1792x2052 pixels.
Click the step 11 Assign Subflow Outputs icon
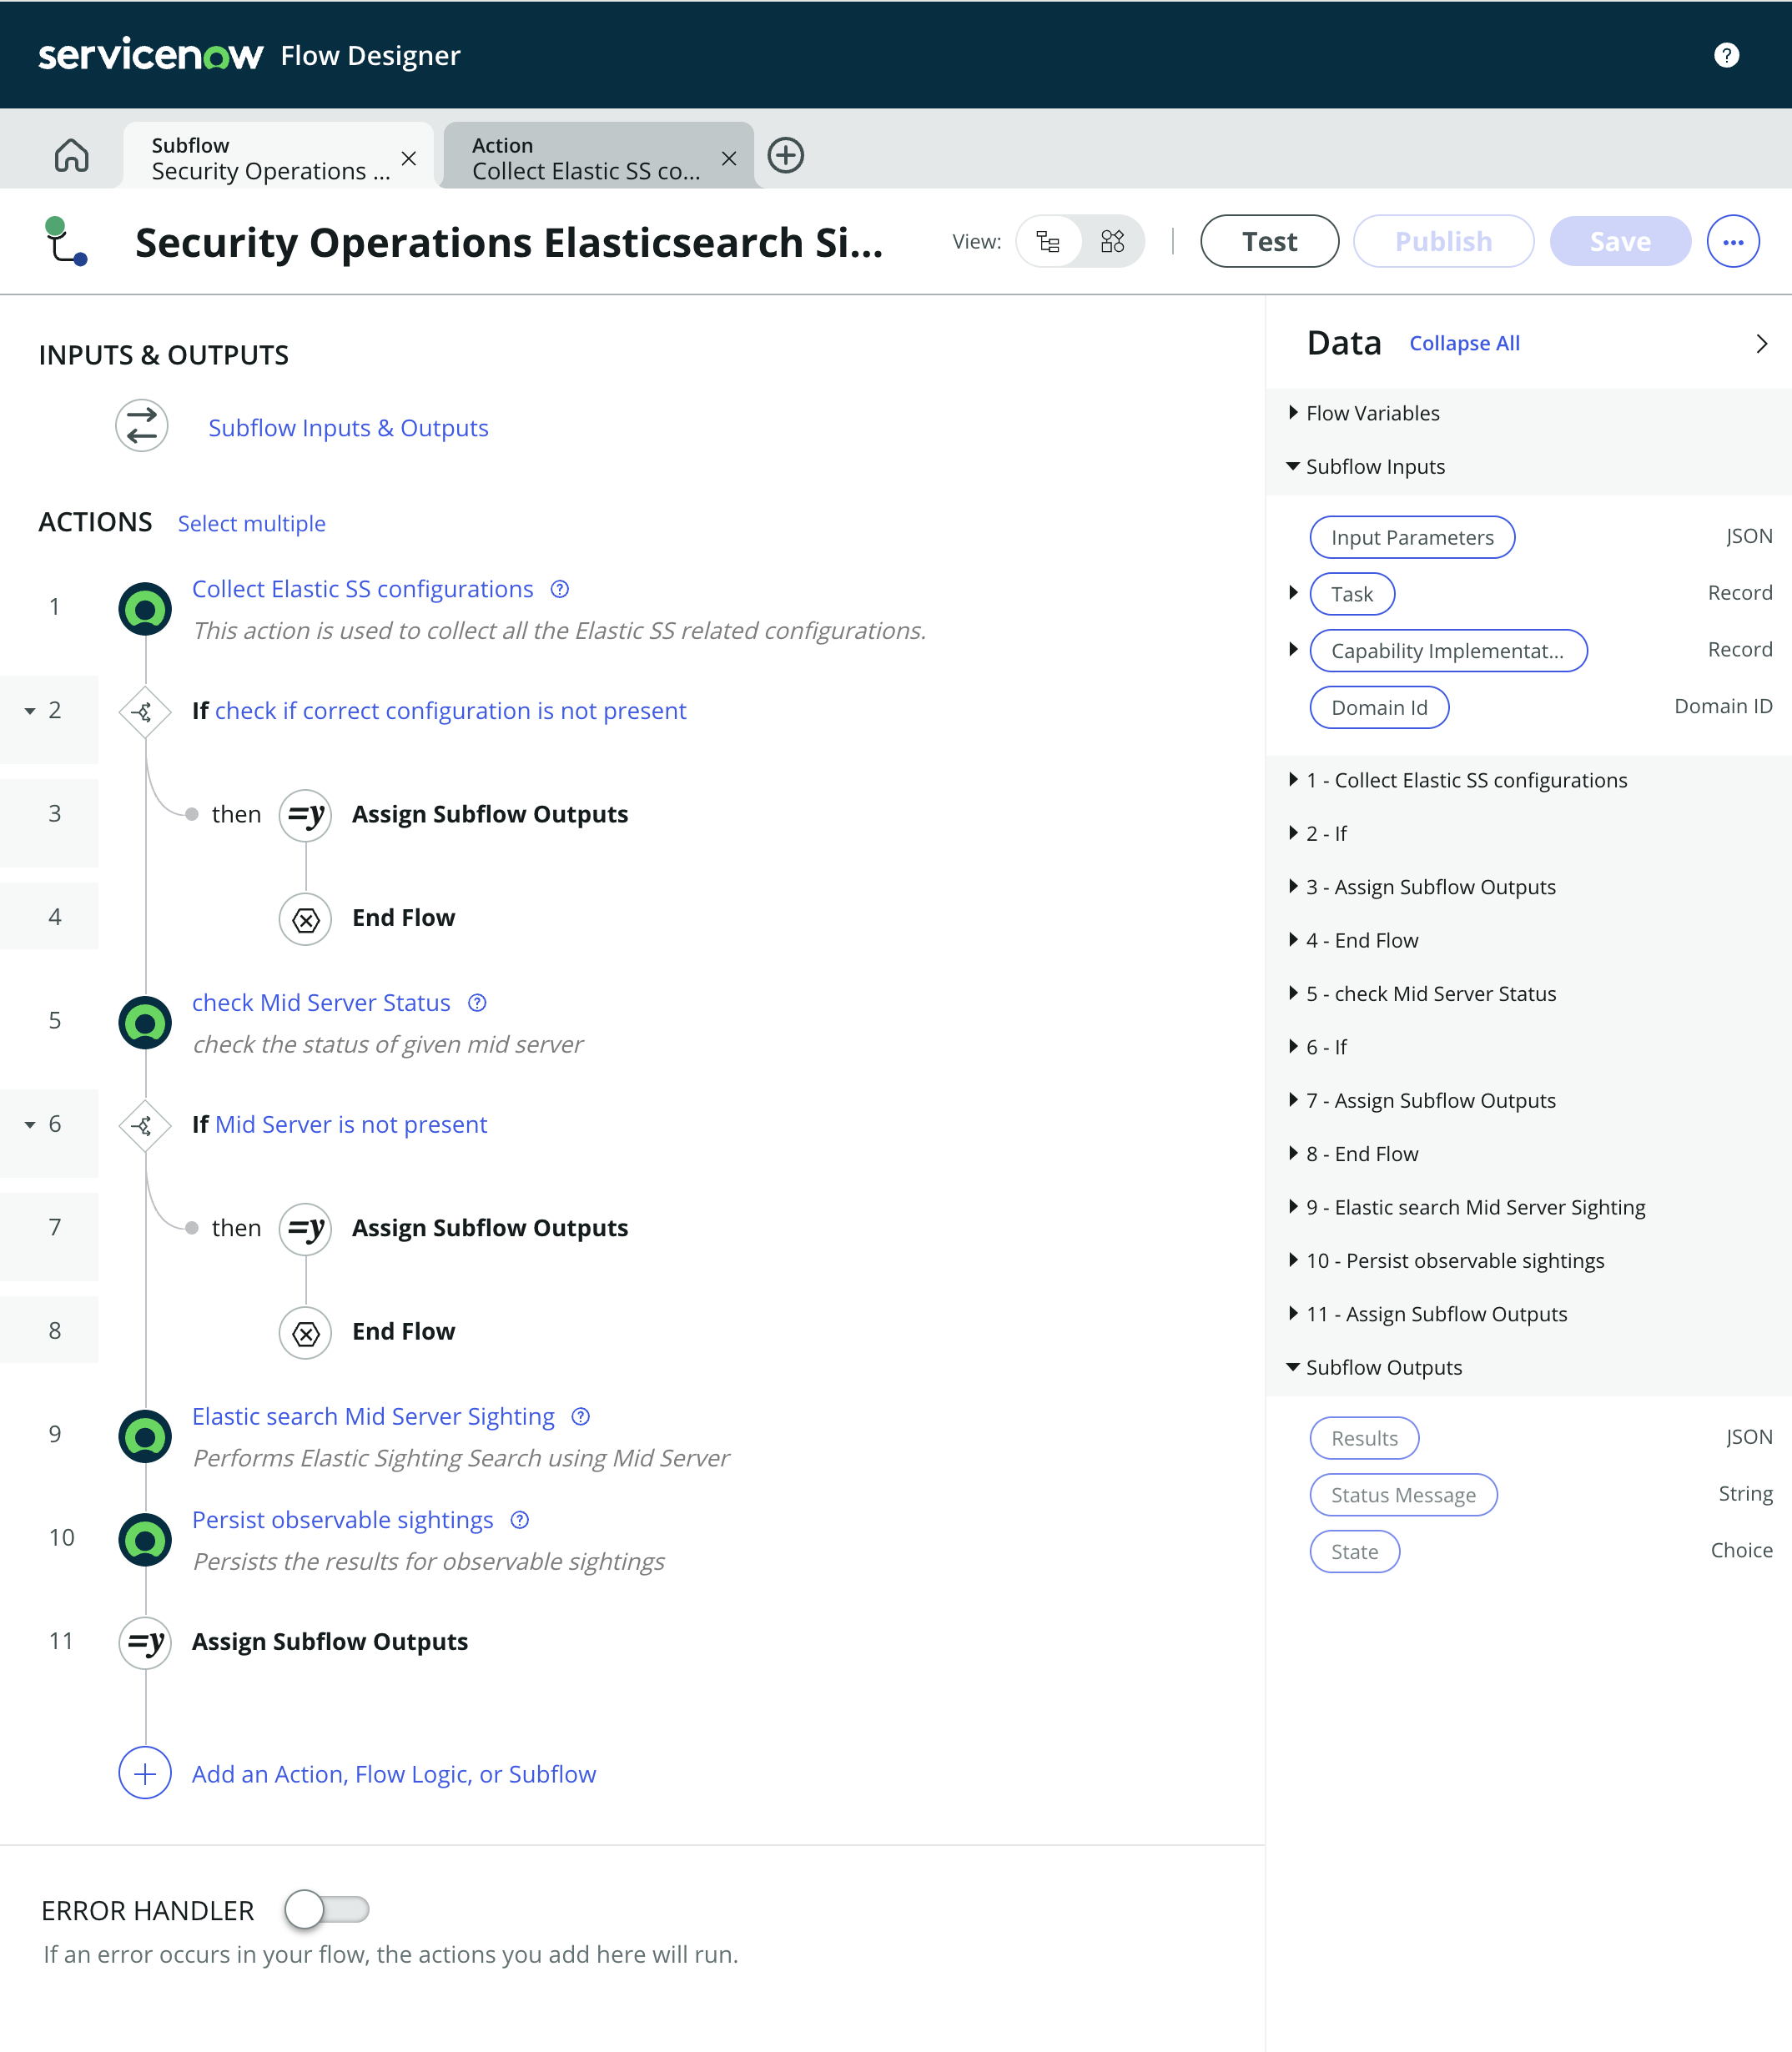[x=145, y=1643]
